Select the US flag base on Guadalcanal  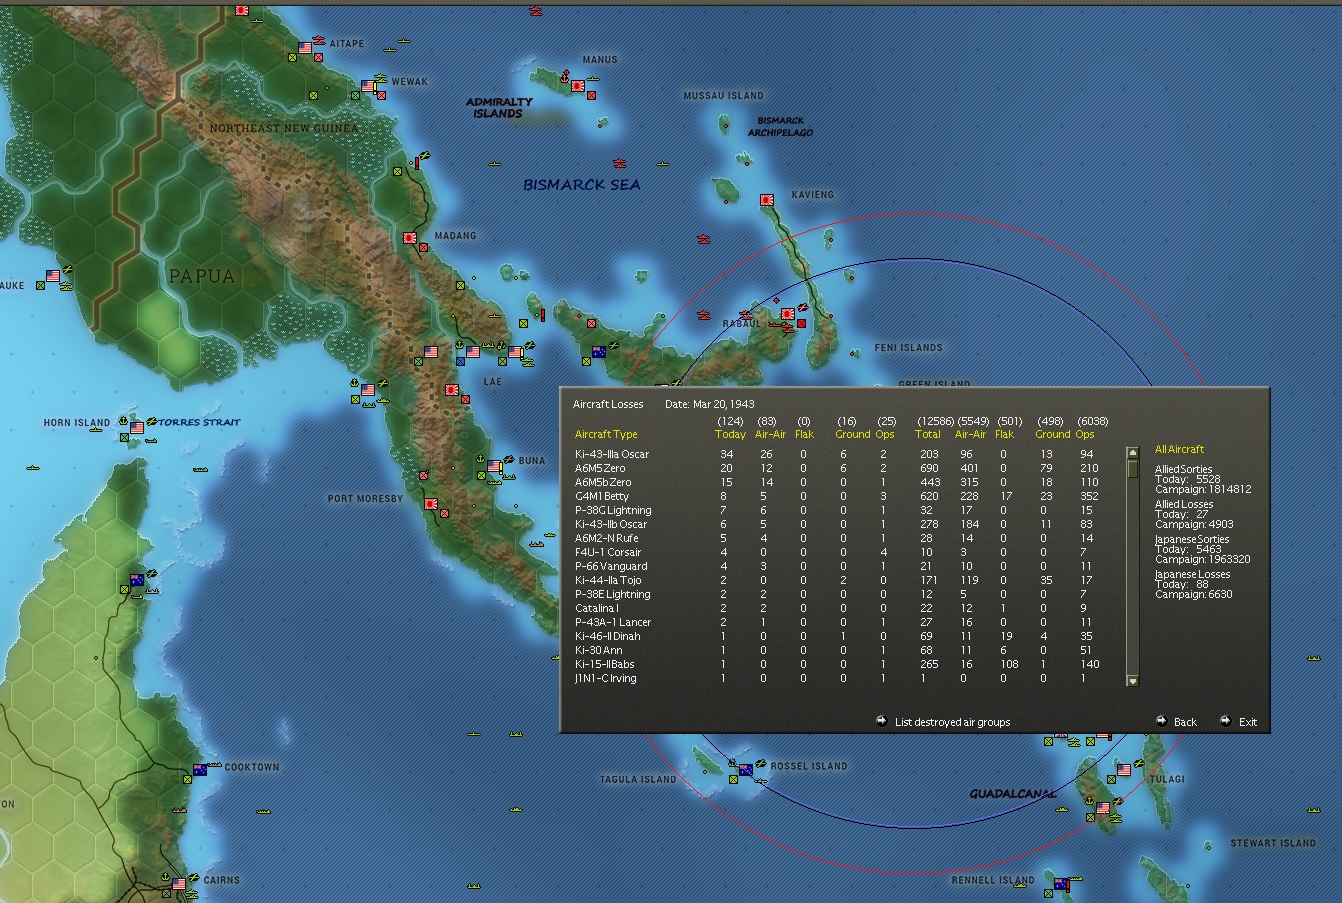(1103, 808)
